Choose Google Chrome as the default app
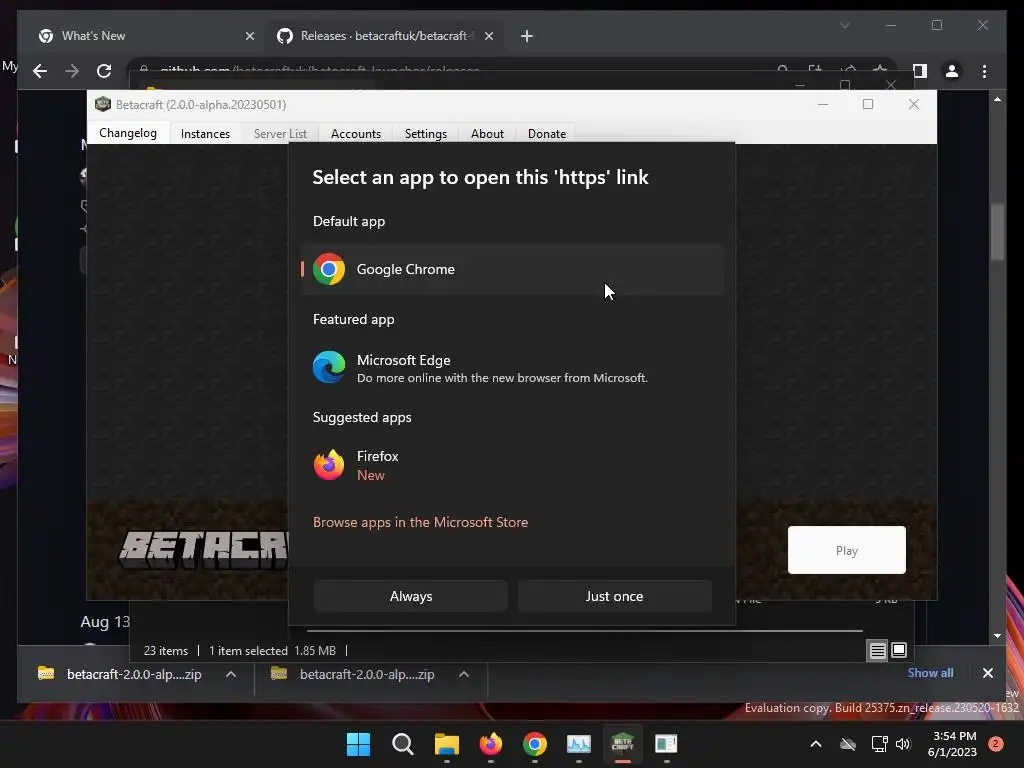Viewport: 1024px width, 768px height. pyautogui.click(x=512, y=269)
